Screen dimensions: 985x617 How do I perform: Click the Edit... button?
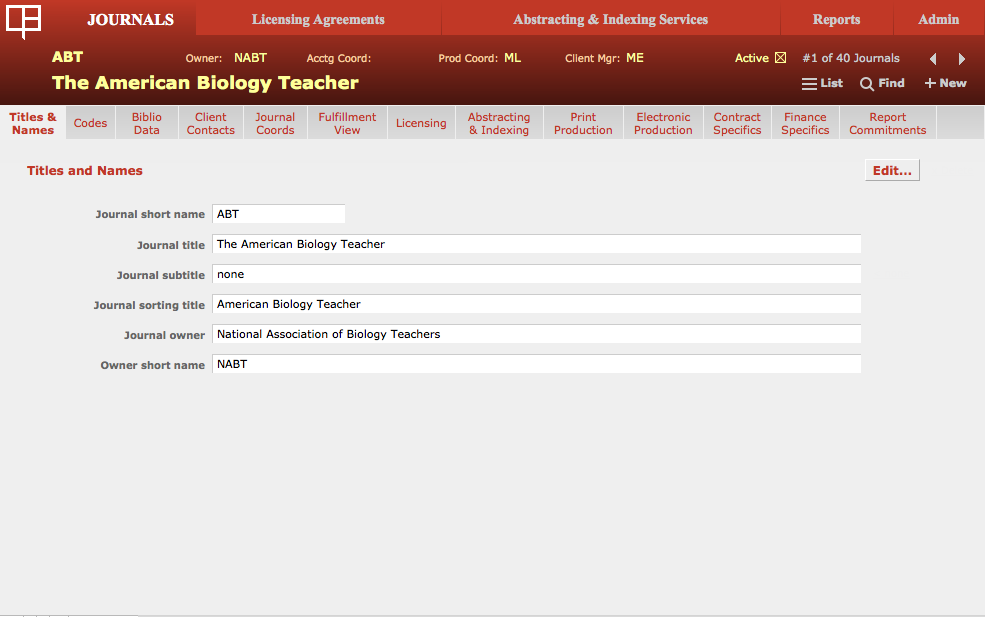tap(892, 170)
